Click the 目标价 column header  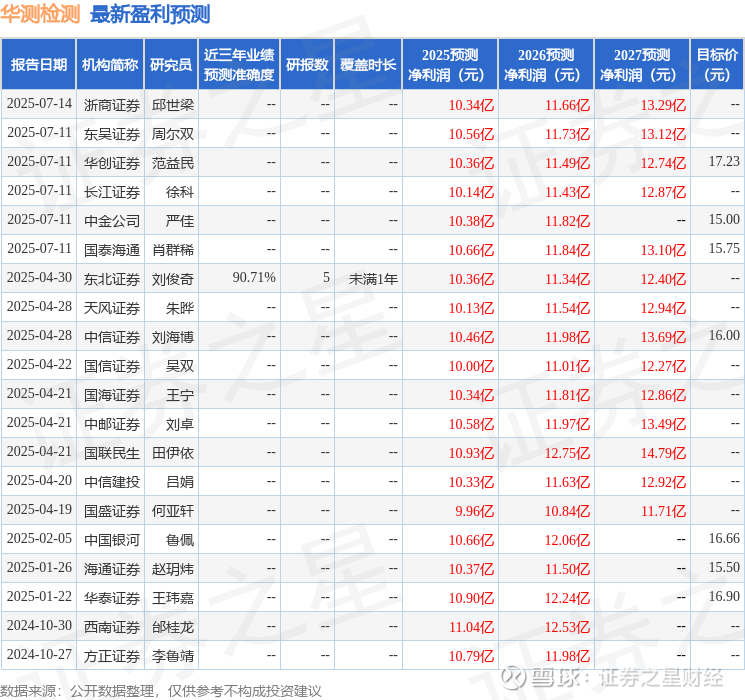[x=716, y=64]
